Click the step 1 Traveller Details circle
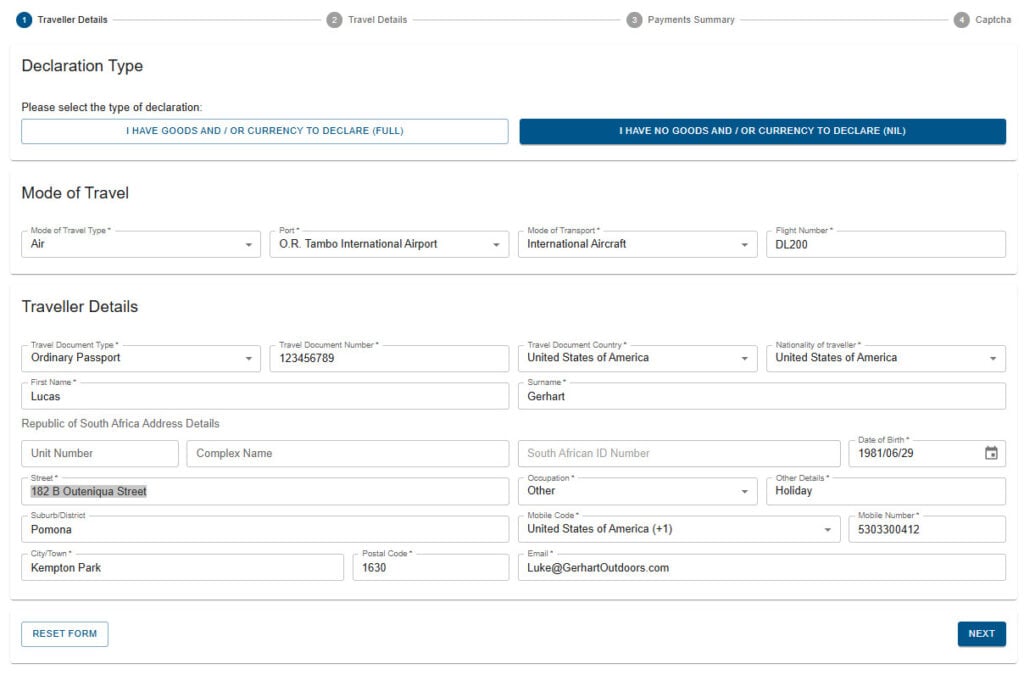The image size is (1024, 675). (x=24, y=20)
